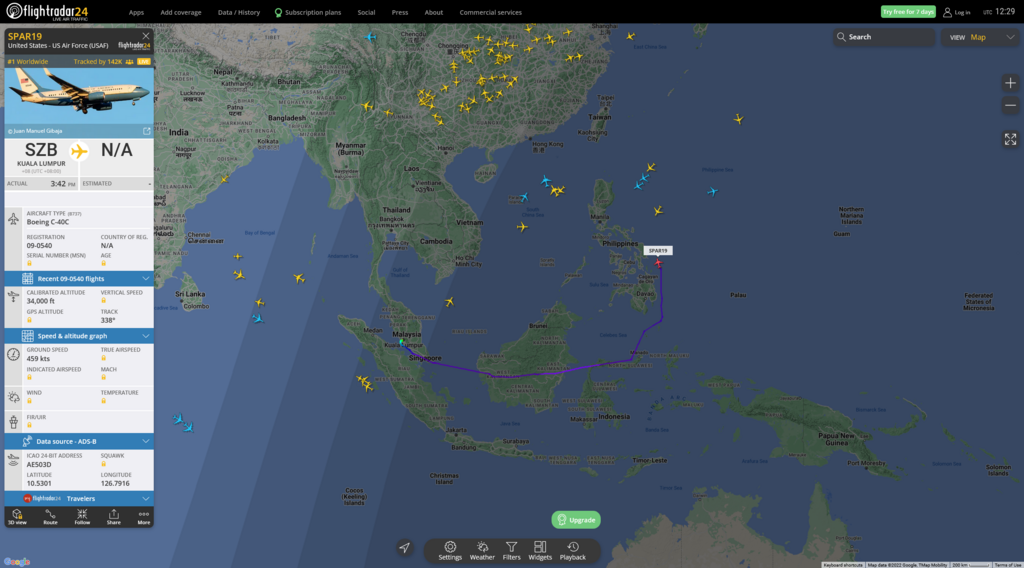Zoom in with the plus button
The width and height of the screenshot is (1024, 568).
(1010, 83)
